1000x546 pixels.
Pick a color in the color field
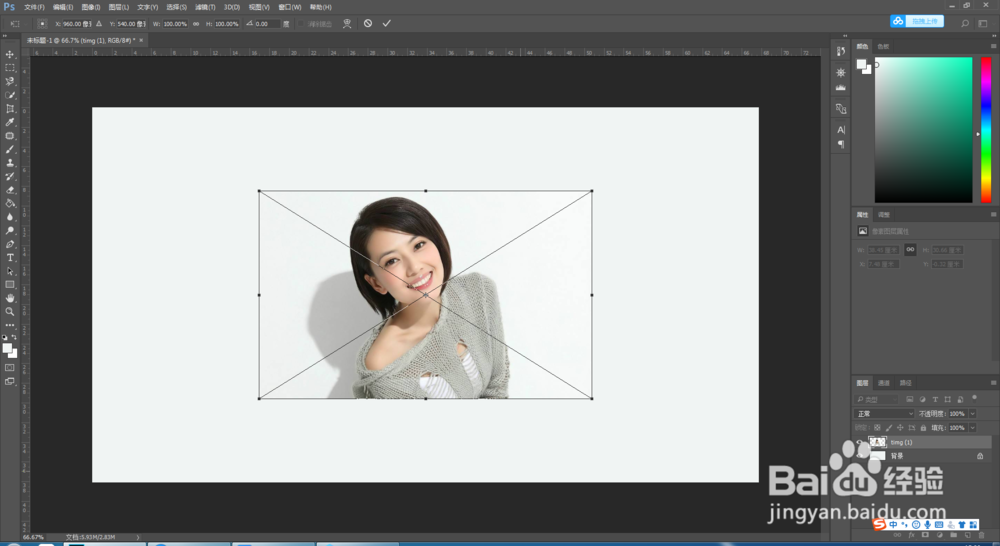pos(923,129)
